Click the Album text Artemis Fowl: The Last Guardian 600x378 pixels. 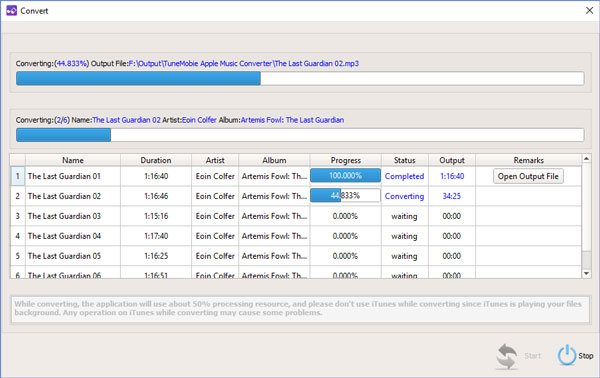292,120
